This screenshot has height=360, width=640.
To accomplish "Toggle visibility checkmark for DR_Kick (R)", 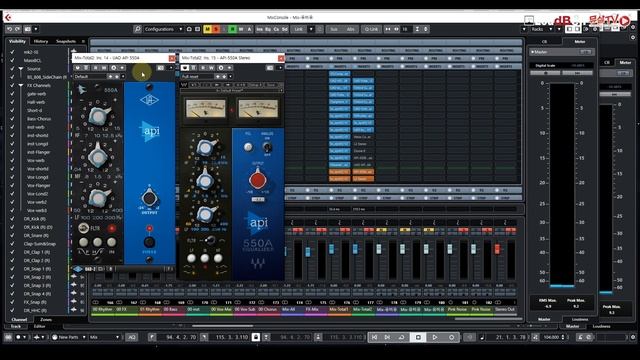I will tap(12, 219).
